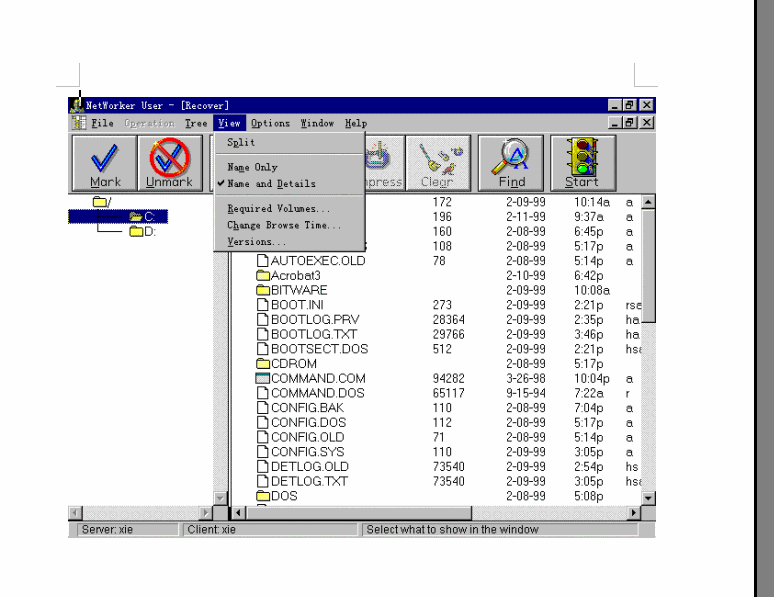Click the NetWorker document icon in menu bar
The height and width of the screenshot is (597, 774).
click(x=79, y=123)
